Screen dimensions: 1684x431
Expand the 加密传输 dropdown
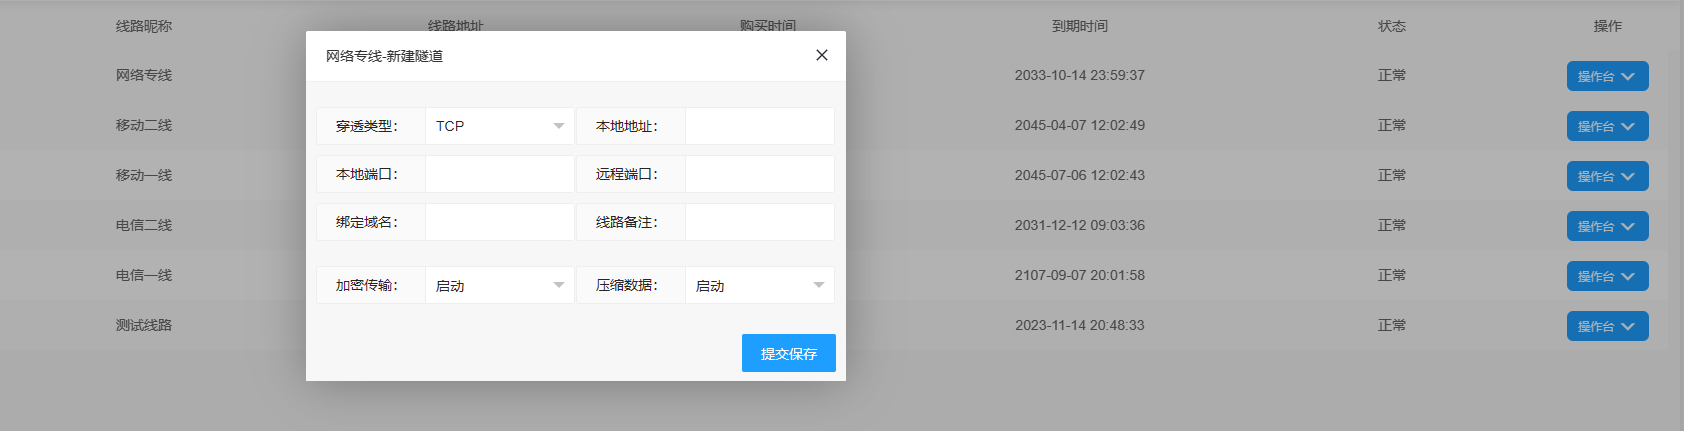(x=499, y=285)
